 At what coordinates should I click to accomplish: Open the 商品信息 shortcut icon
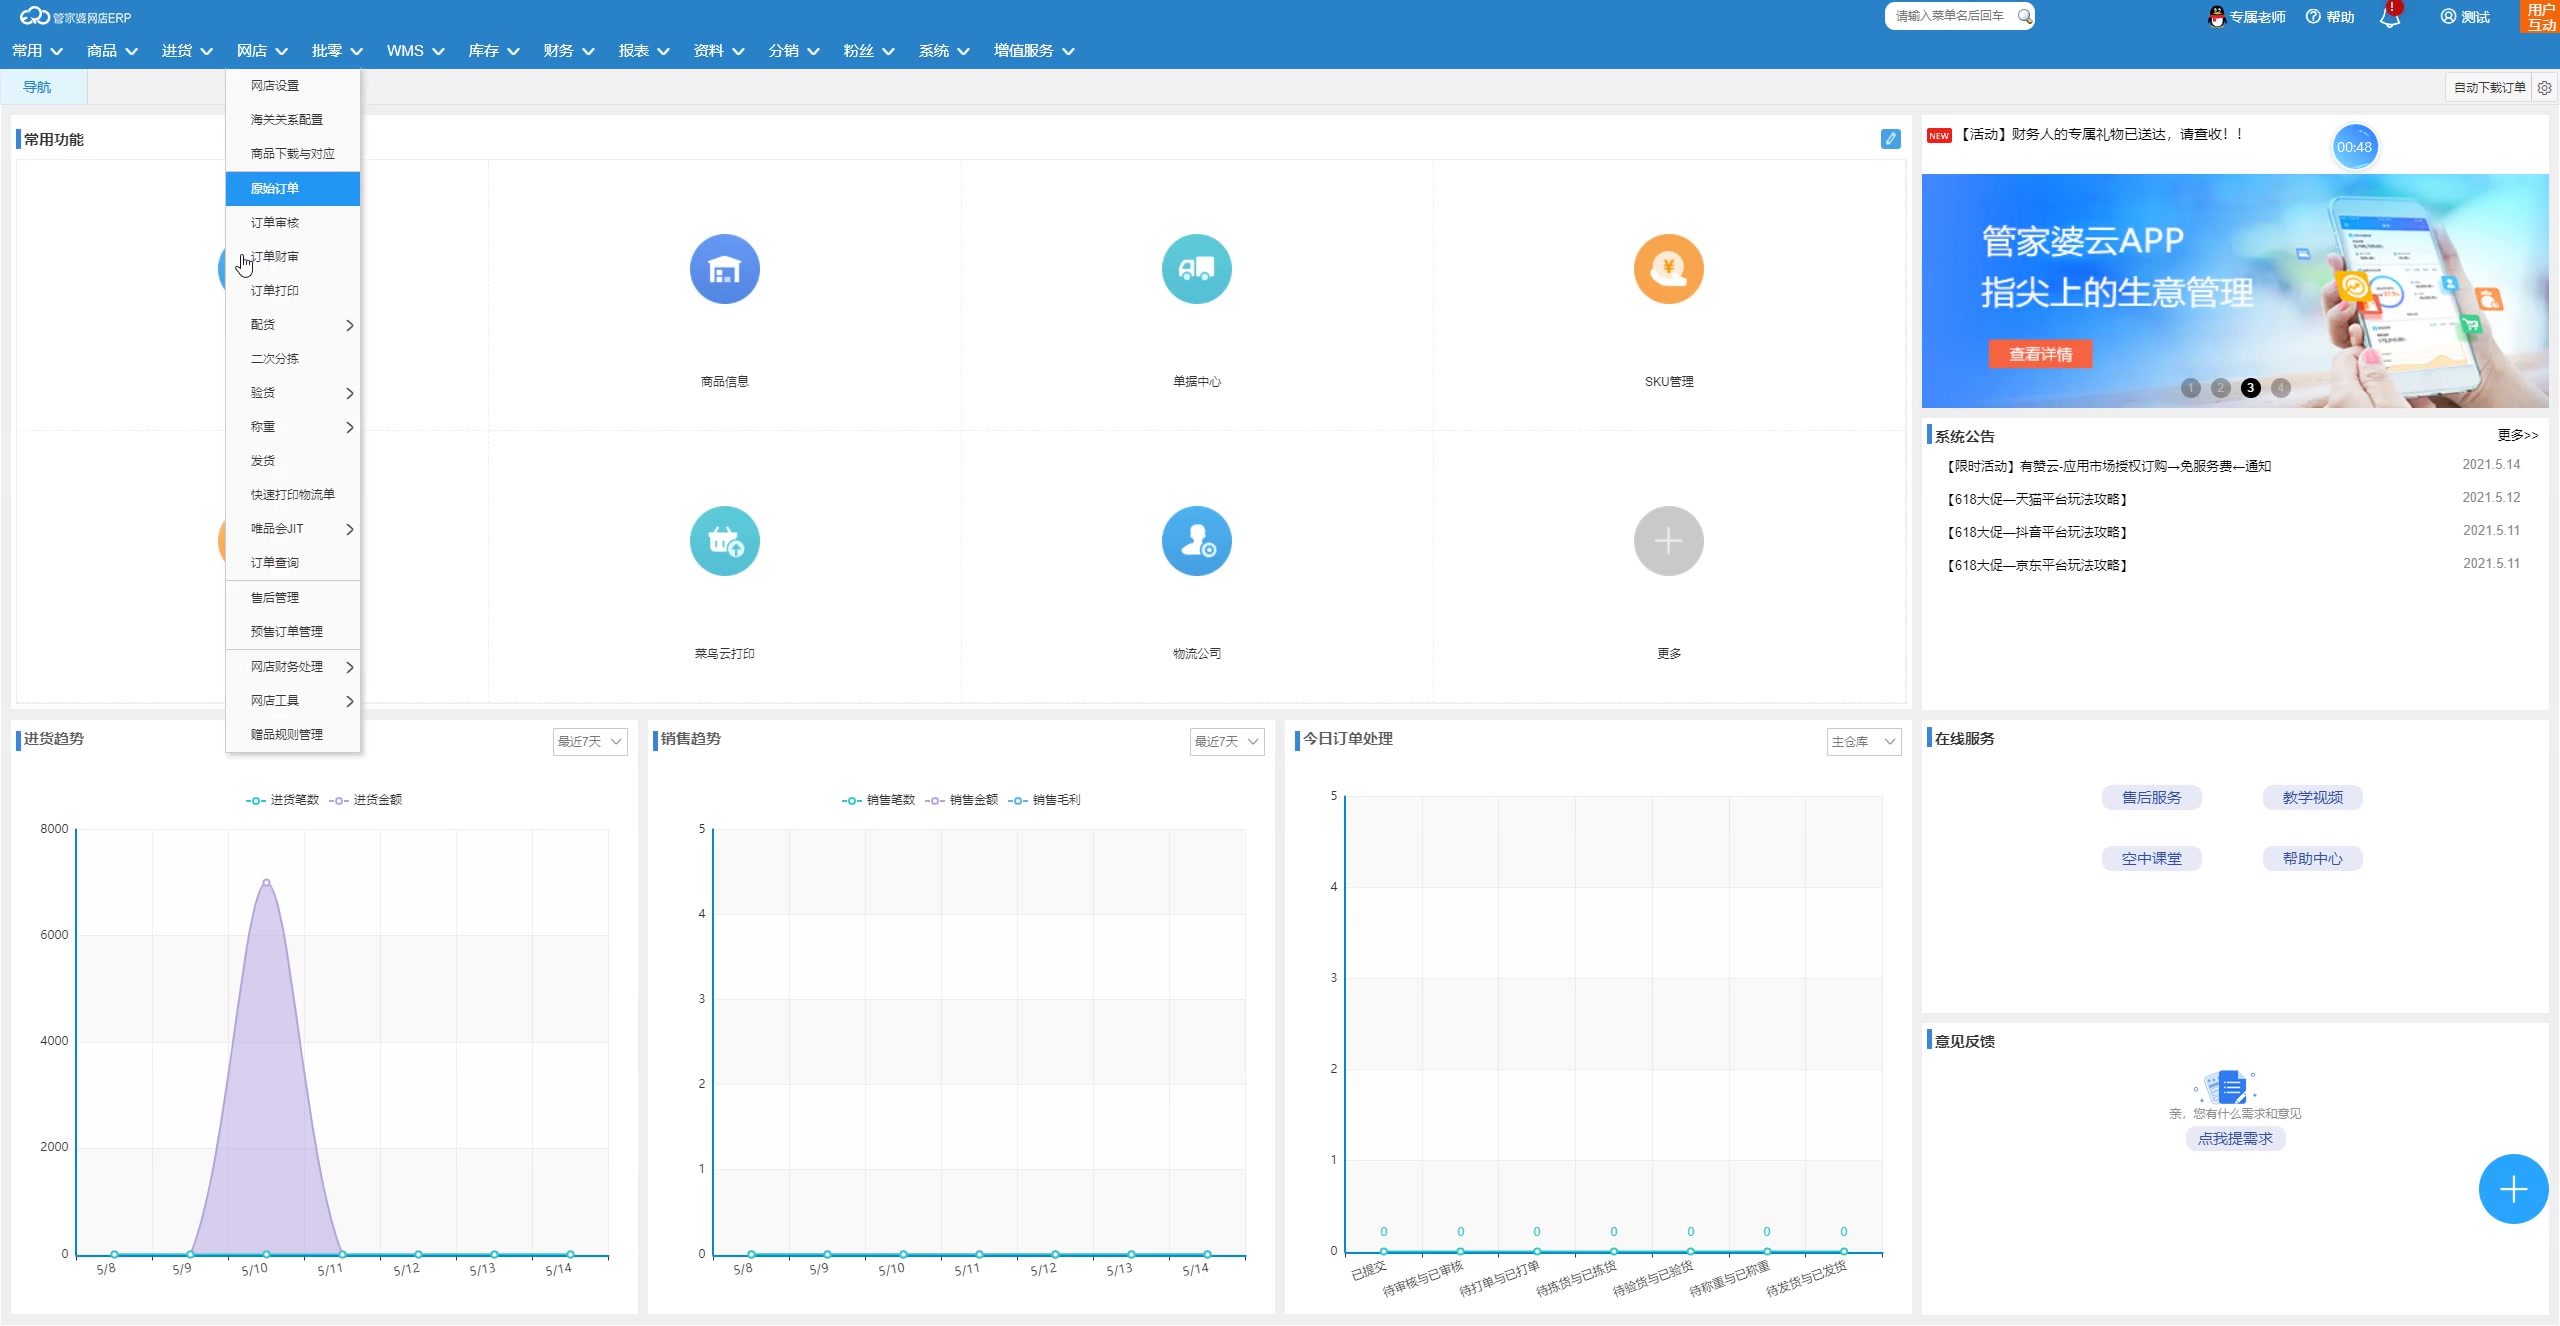point(724,269)
